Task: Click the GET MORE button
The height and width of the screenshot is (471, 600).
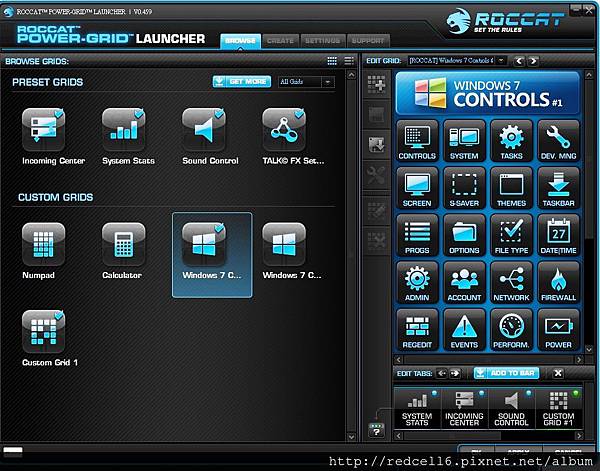Action: click(242, 81)
